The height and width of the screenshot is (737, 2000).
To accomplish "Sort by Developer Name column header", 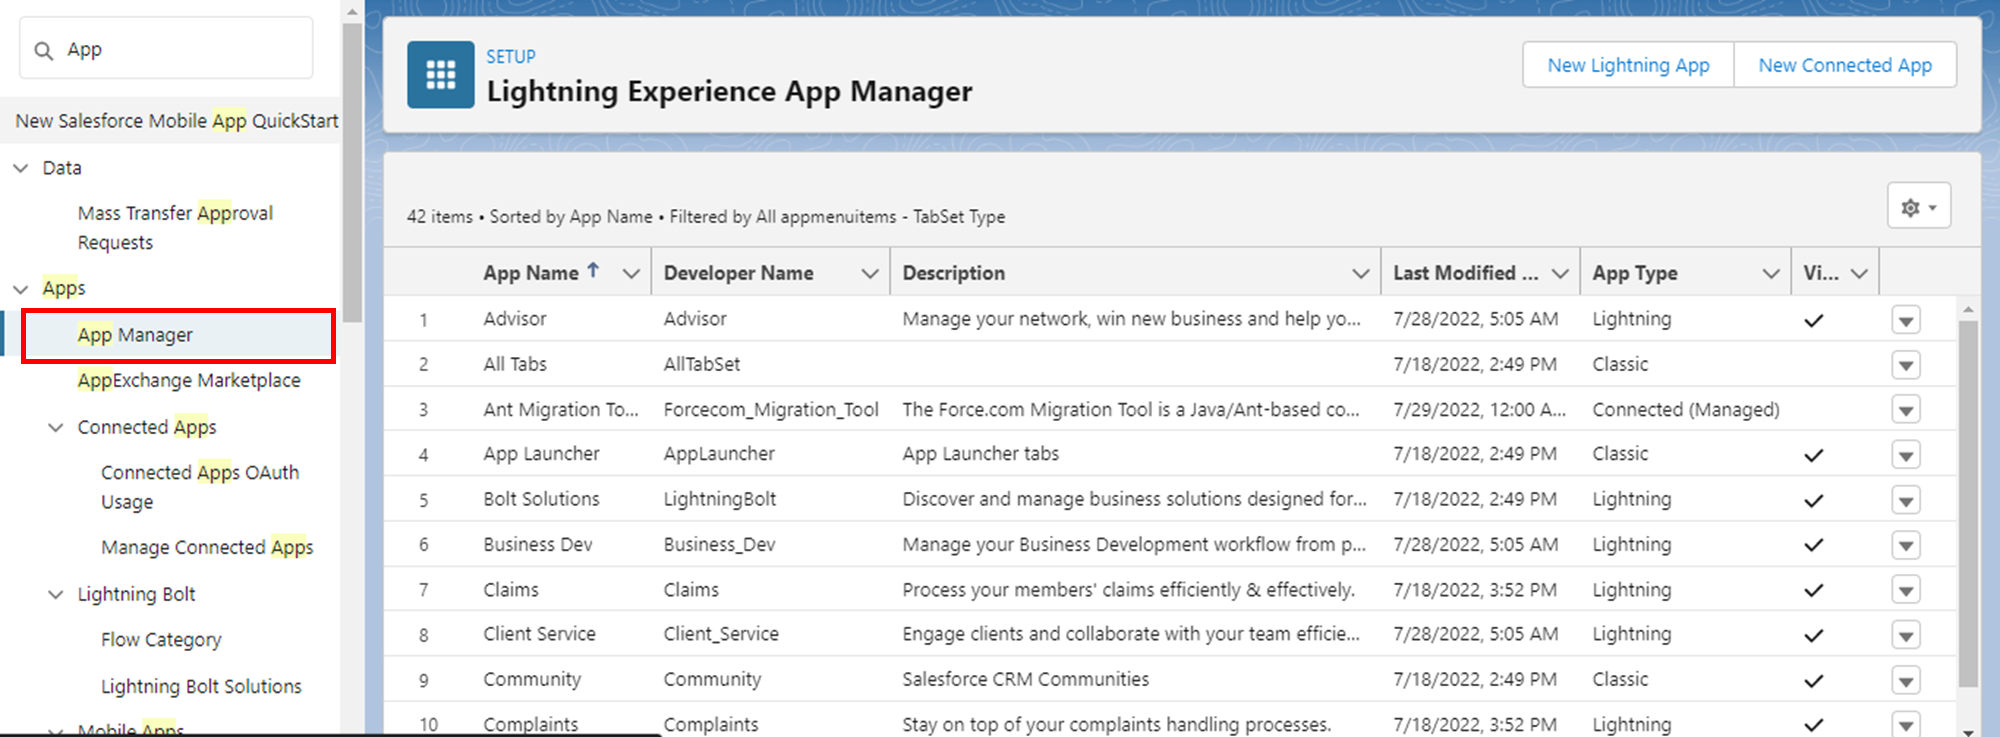I will click(738, 273).
